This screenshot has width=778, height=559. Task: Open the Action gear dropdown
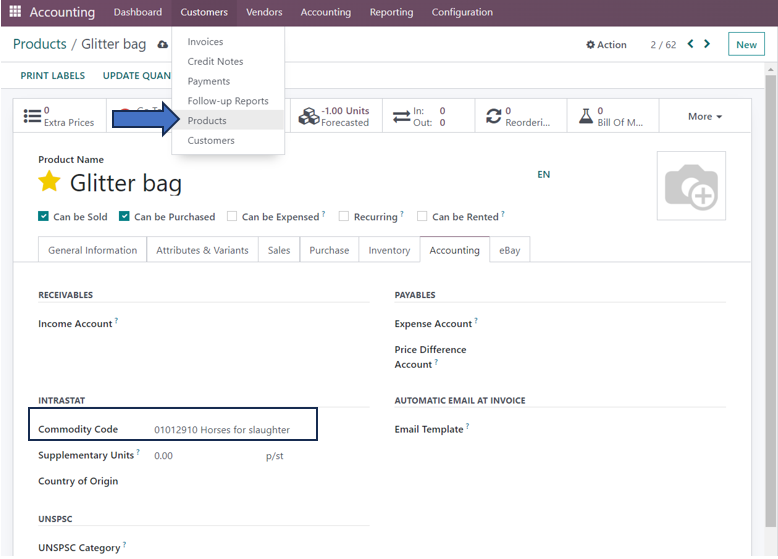606,45
